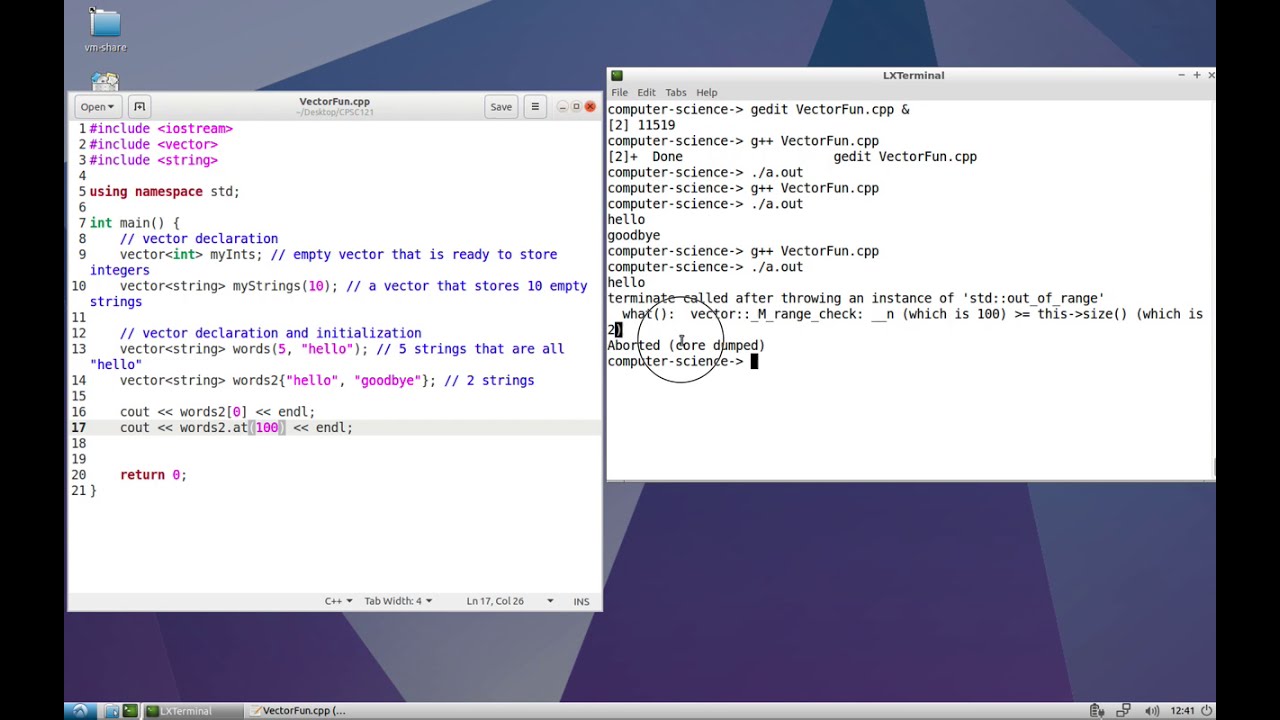Close the gedit VectorFun.cpp window
The width and height of the screenshot is (1280, 720).
pyautogui.click(x=590, y=107)
